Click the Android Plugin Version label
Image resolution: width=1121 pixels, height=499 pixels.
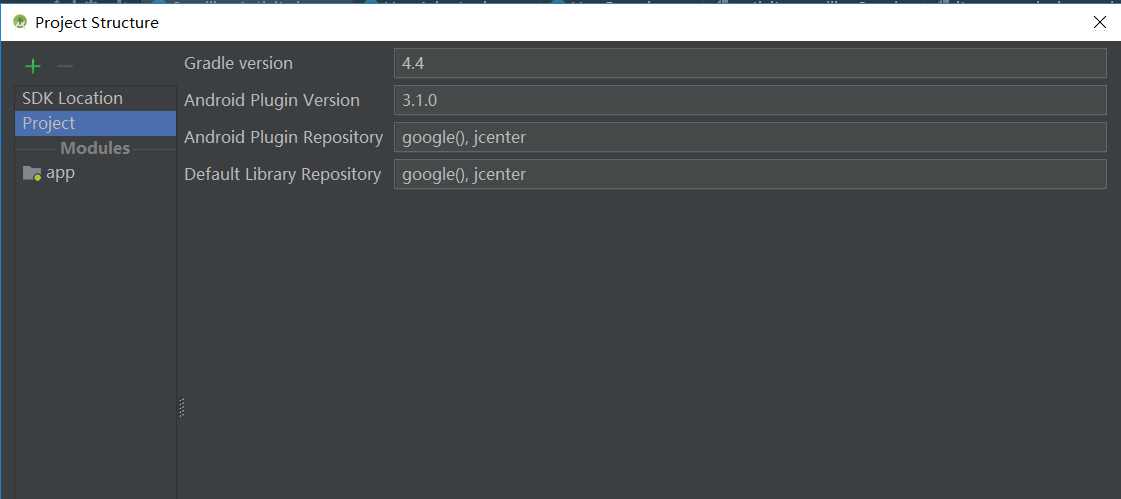(272, 100)
